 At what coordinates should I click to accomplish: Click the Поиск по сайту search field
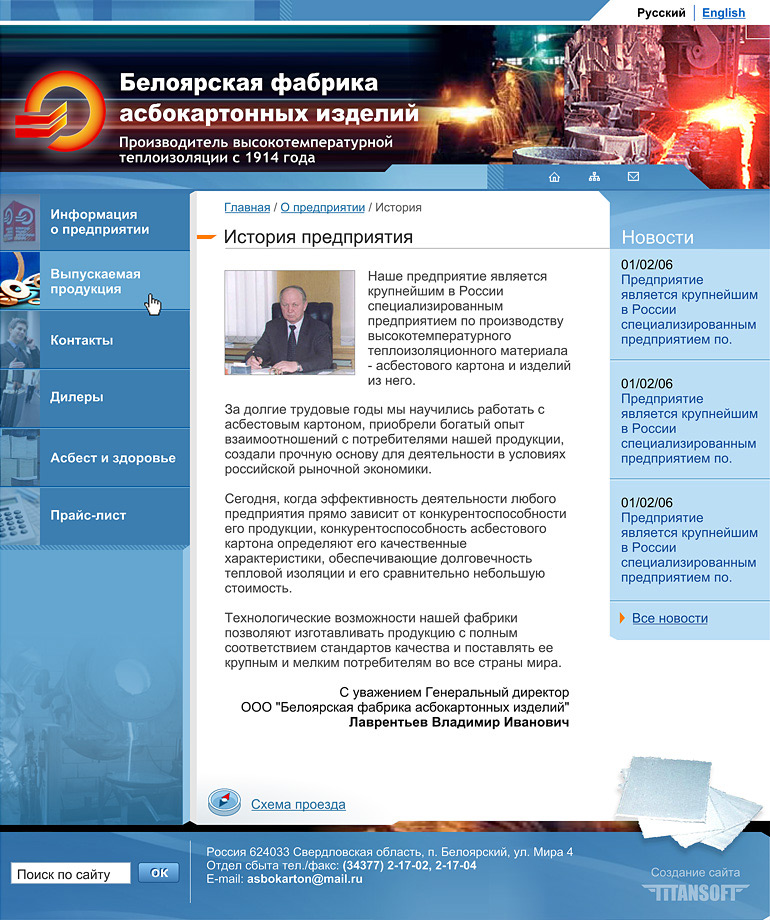coord(70,874)
